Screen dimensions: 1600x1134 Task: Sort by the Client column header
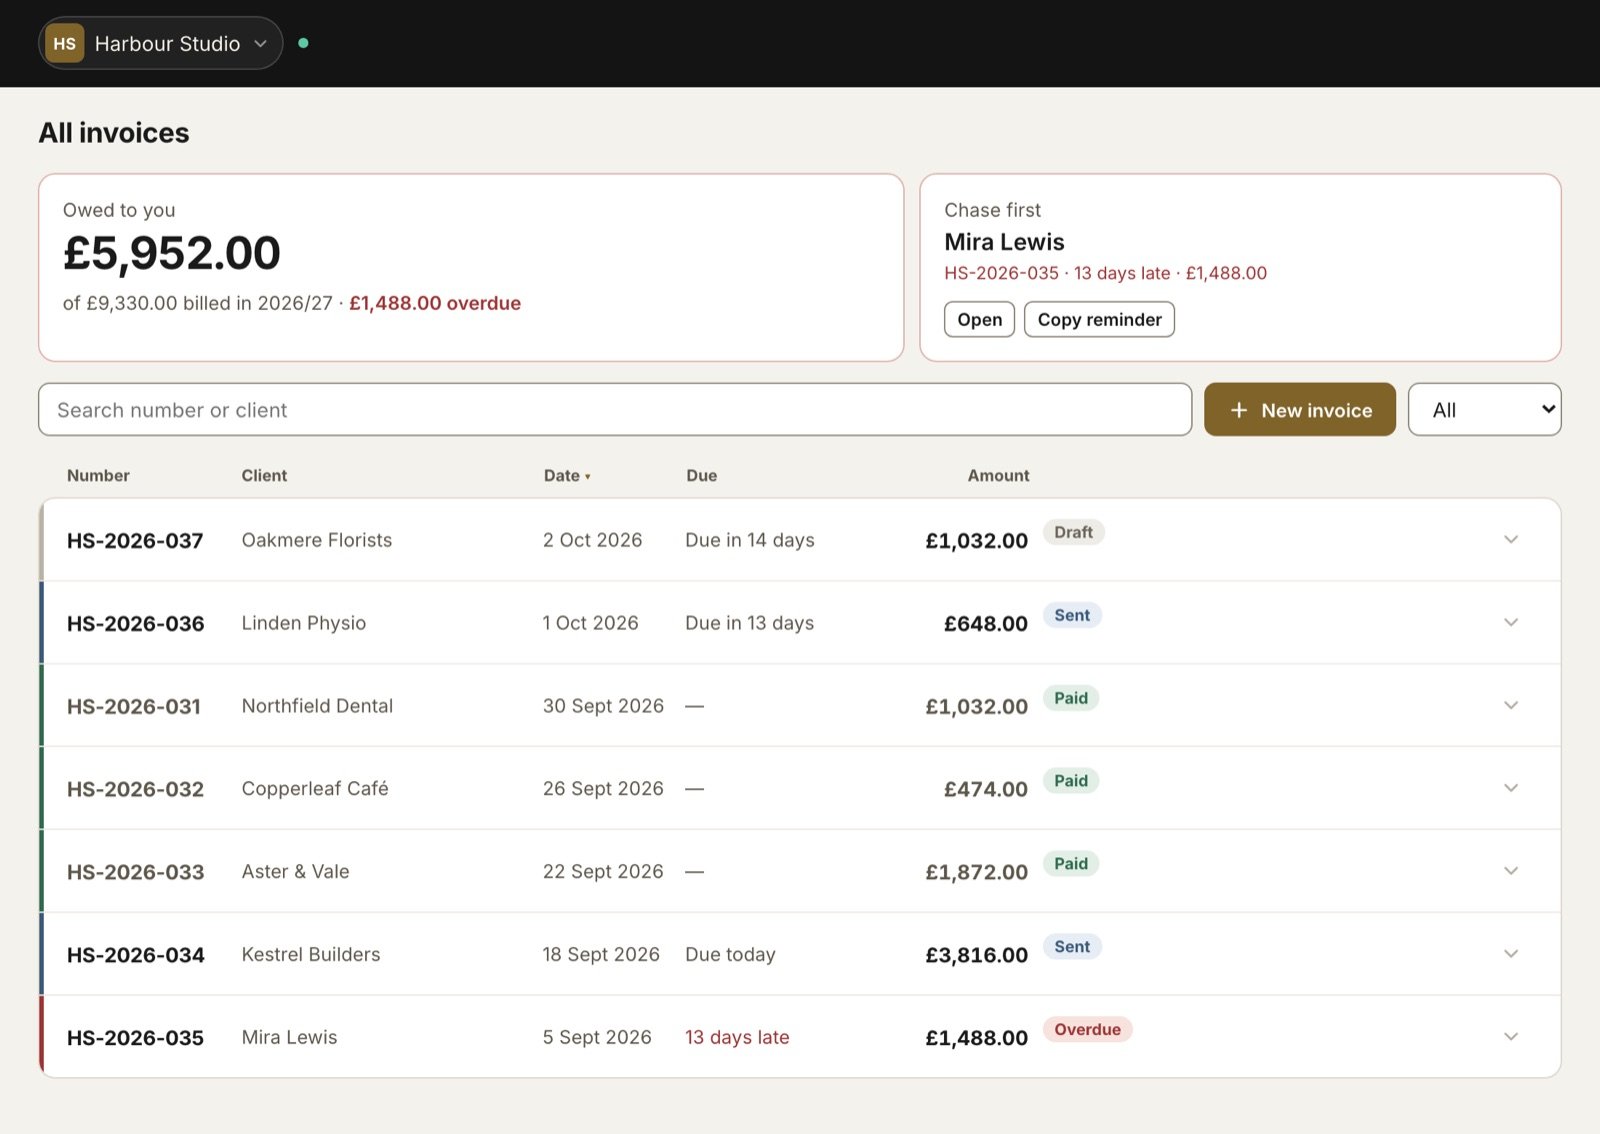[x=264, y=475]
